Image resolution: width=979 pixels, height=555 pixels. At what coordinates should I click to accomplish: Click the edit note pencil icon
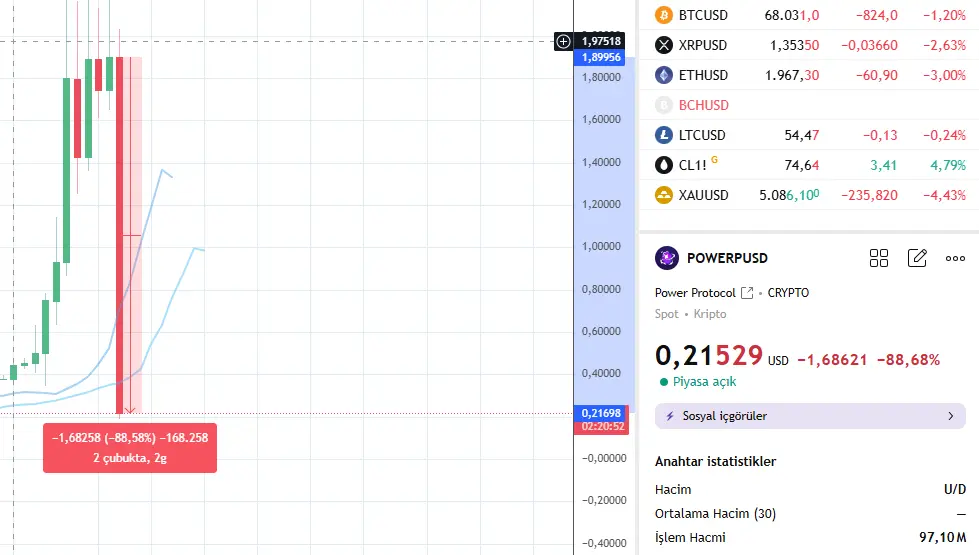pos(917,258)
